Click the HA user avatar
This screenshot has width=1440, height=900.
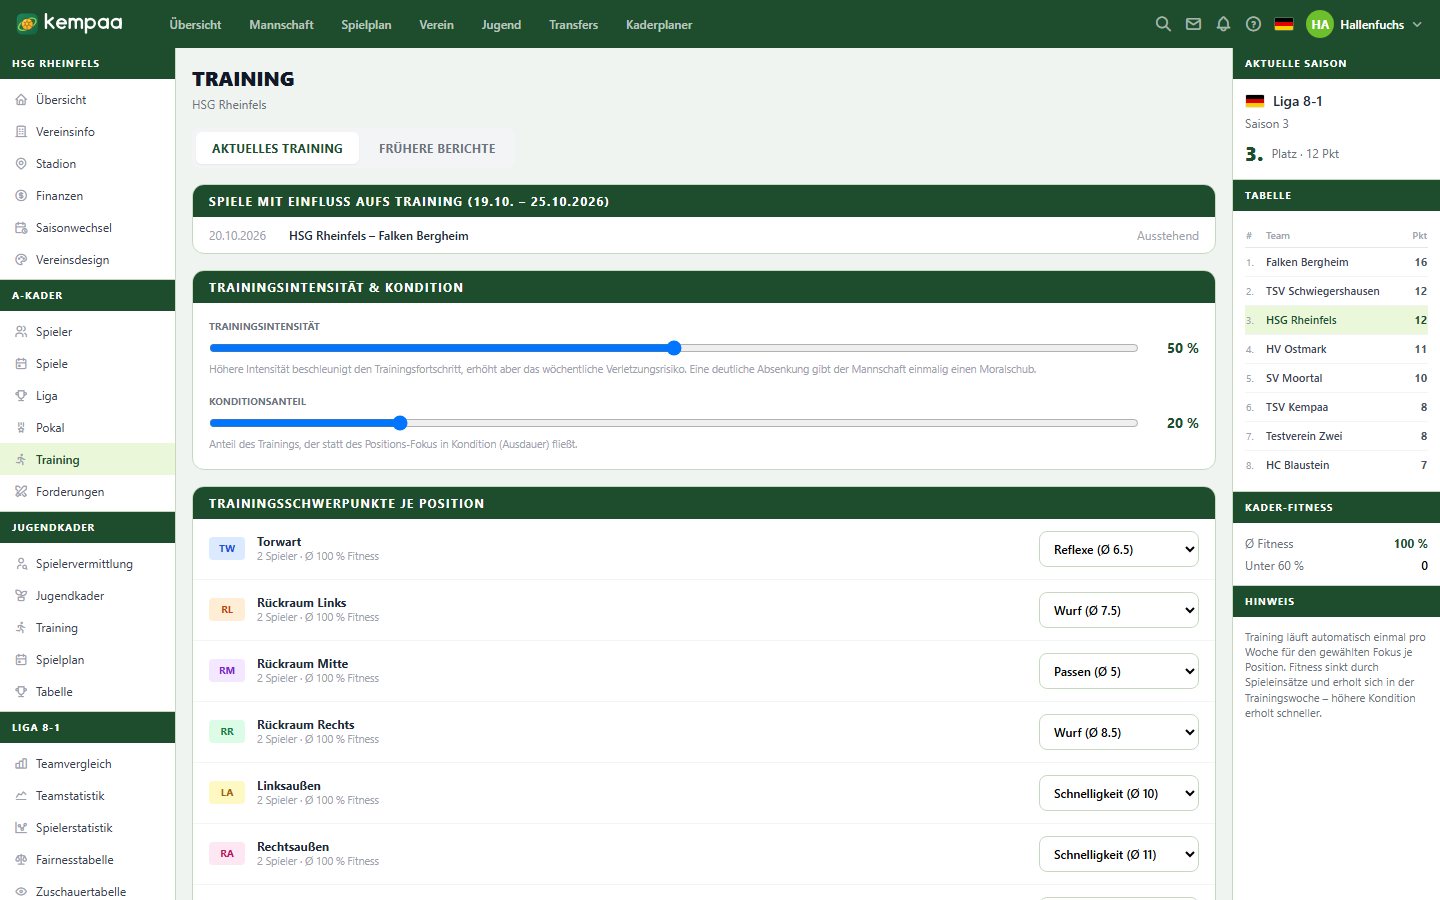tap(1320, 24)
